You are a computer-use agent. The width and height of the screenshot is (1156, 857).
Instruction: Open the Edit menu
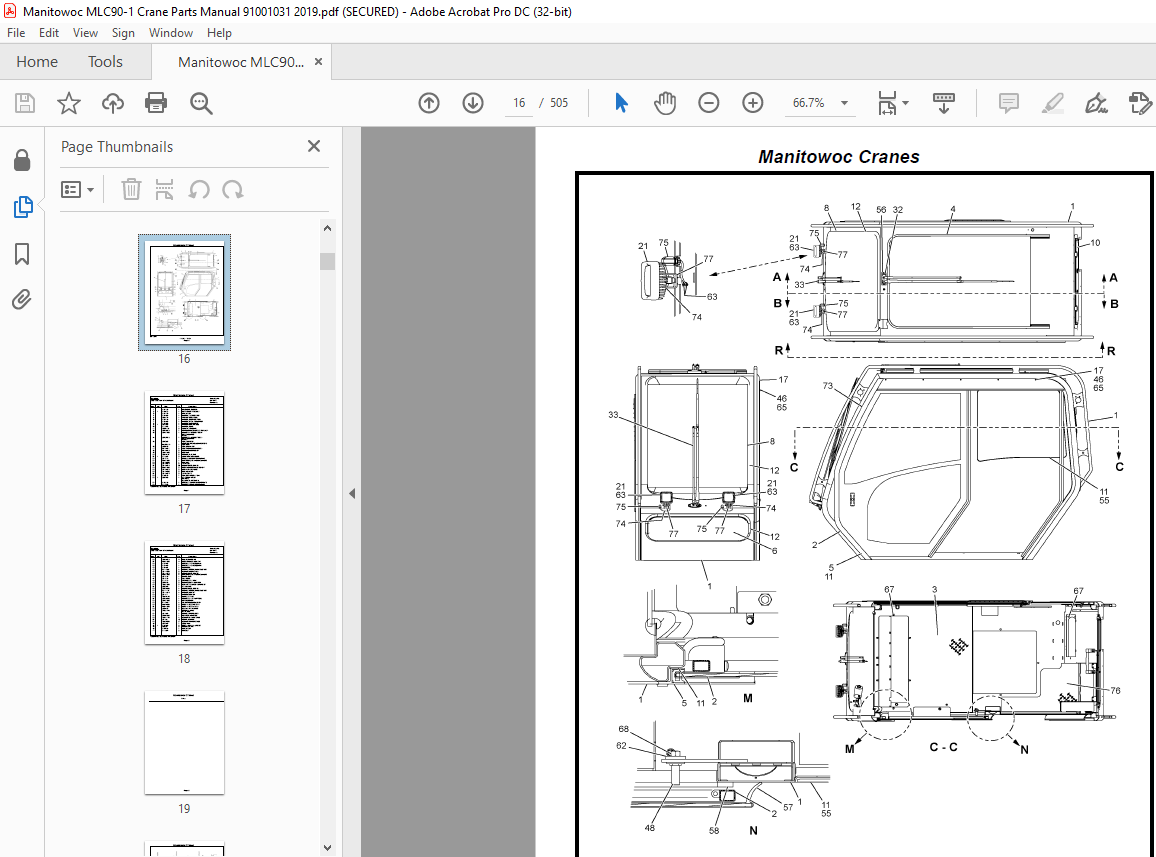[49, 32]
